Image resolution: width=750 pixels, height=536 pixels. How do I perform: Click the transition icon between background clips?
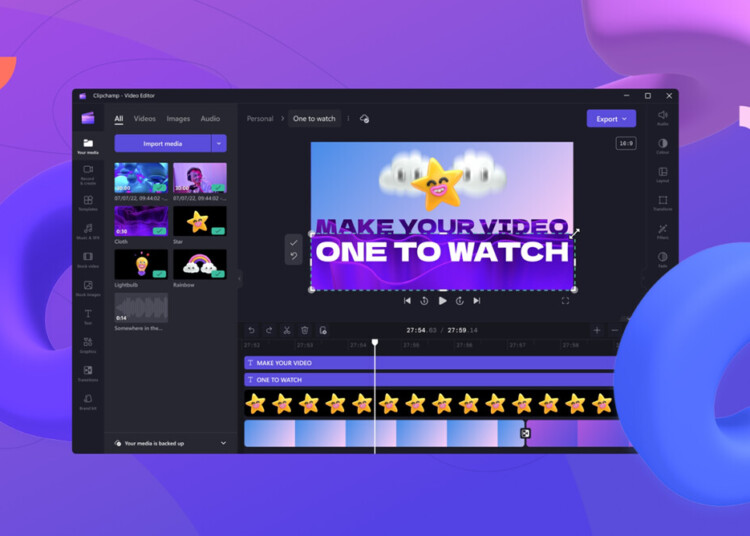coord(525,433)
